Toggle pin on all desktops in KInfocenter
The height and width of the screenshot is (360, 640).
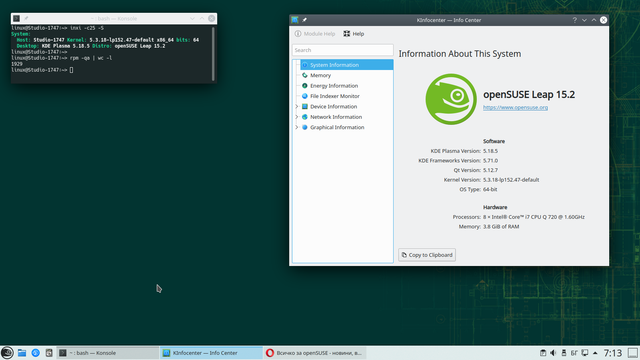(x=304, y=20)
